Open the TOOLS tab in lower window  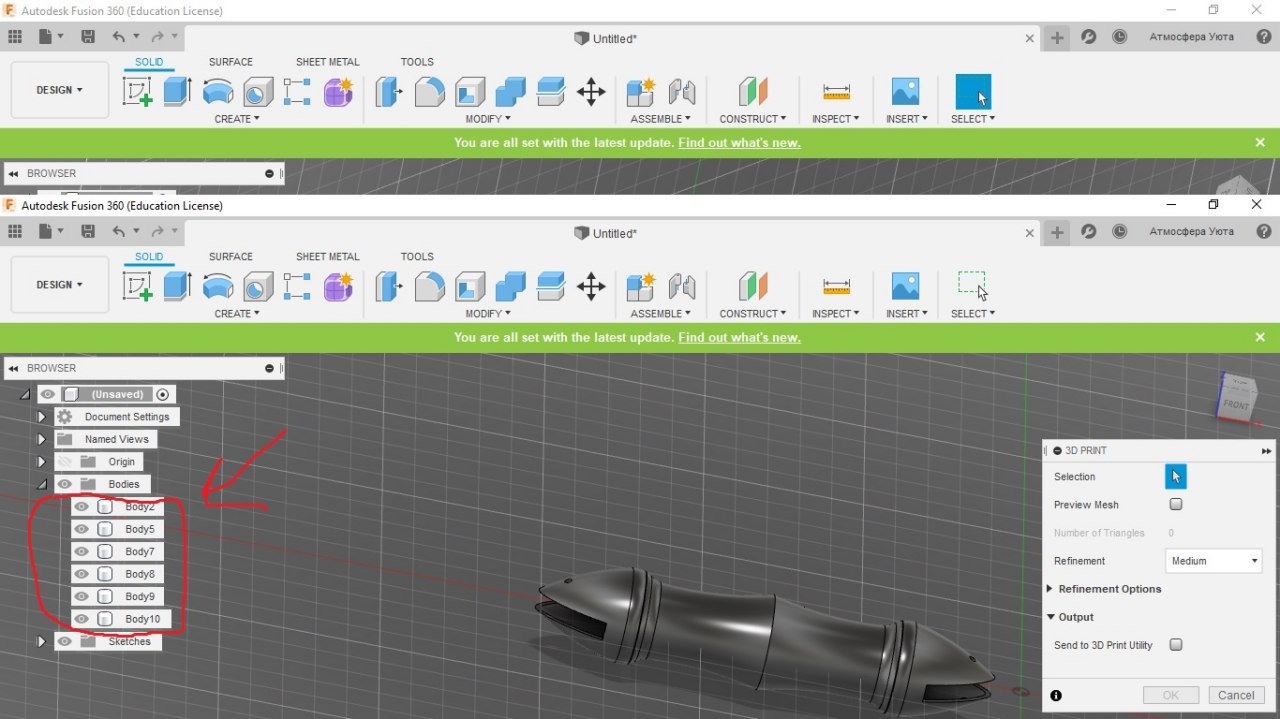coord(417,256)
